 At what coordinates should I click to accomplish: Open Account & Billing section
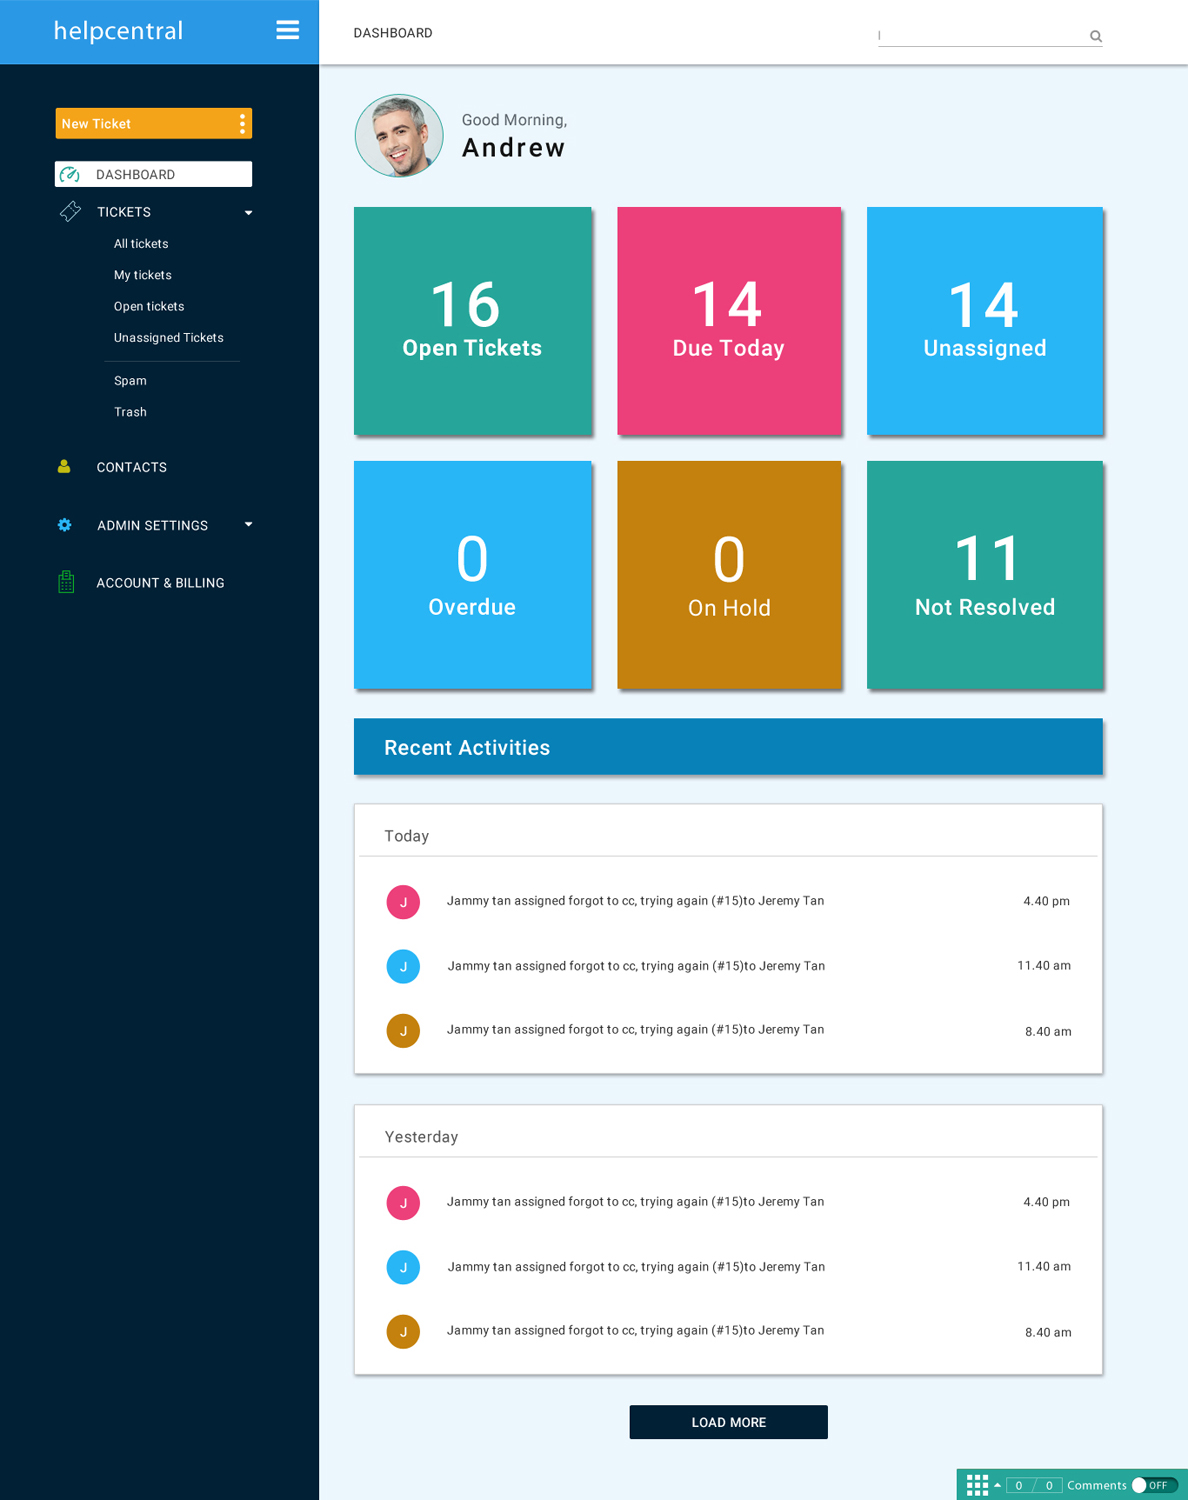coord(160,583)
